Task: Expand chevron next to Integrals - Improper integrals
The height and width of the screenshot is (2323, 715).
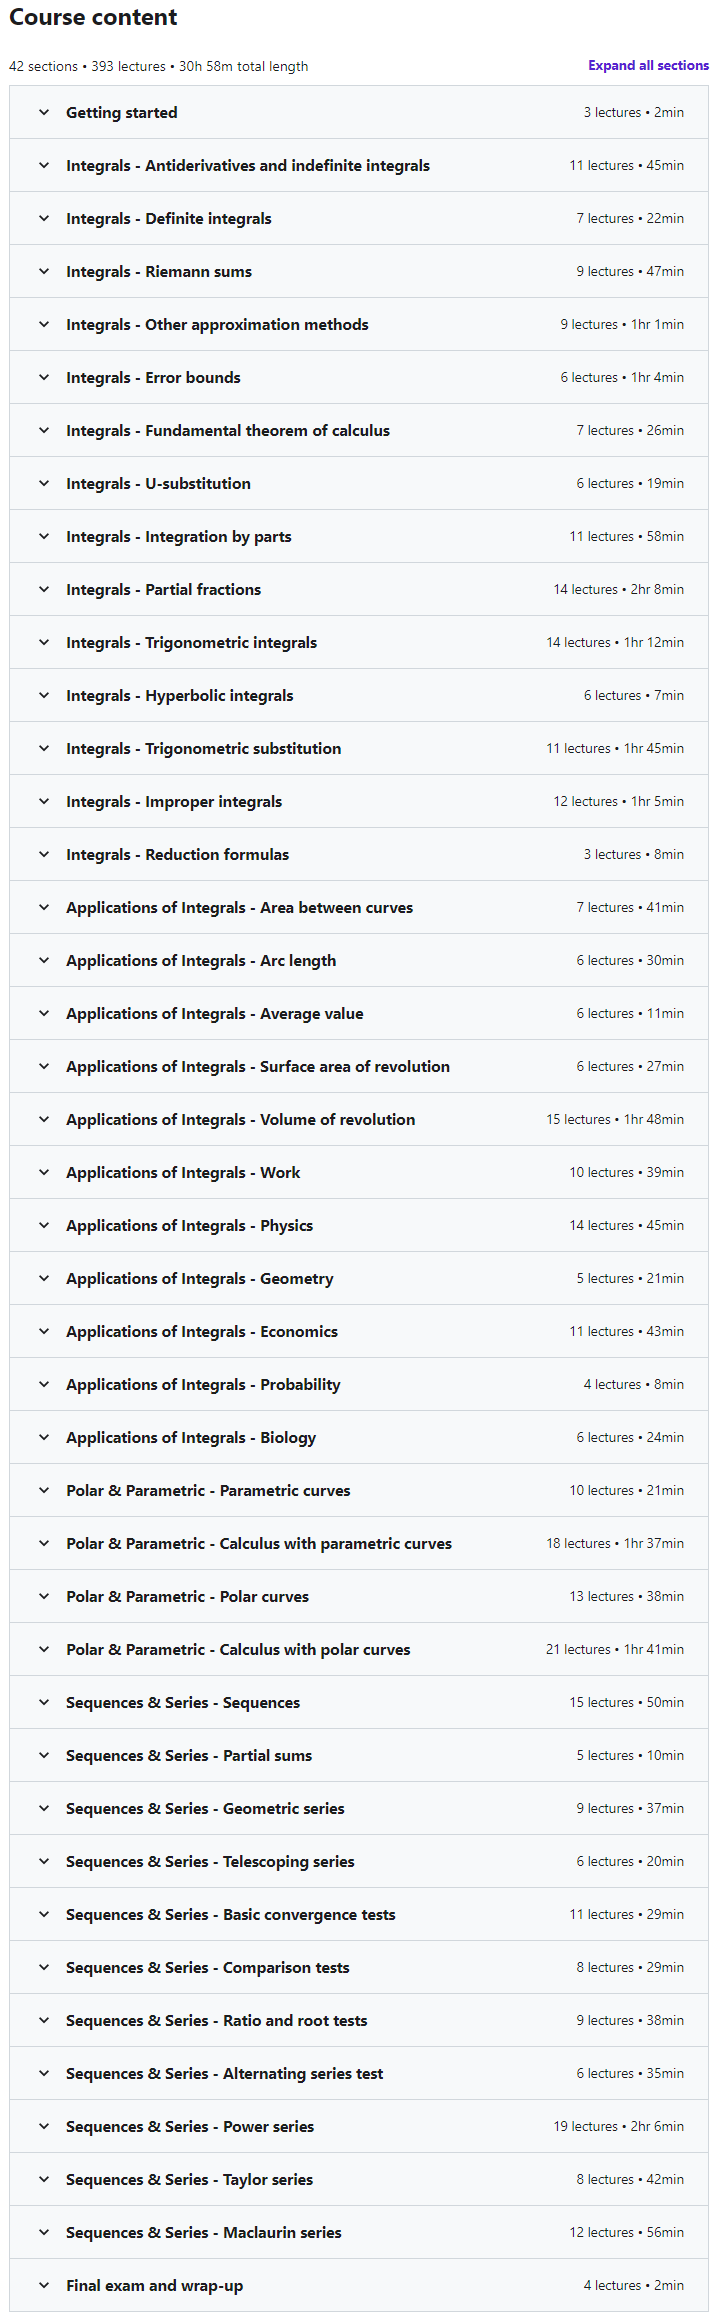Action: click(x=44, y=802)
